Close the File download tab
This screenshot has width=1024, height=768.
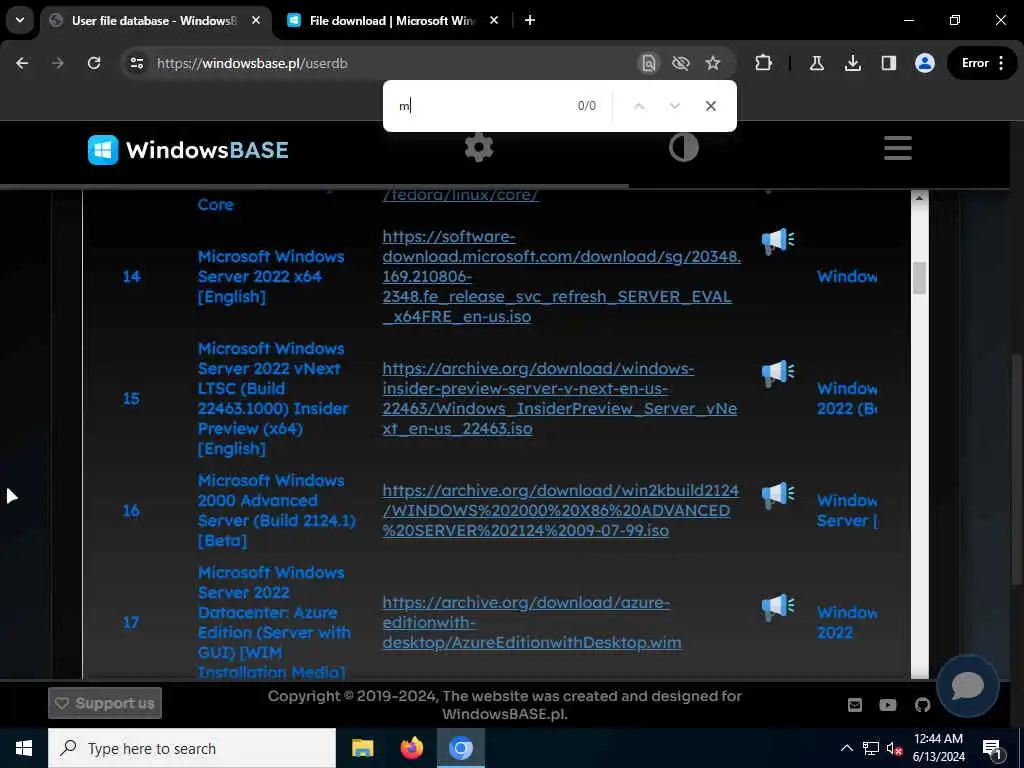(x=494, y=21)
